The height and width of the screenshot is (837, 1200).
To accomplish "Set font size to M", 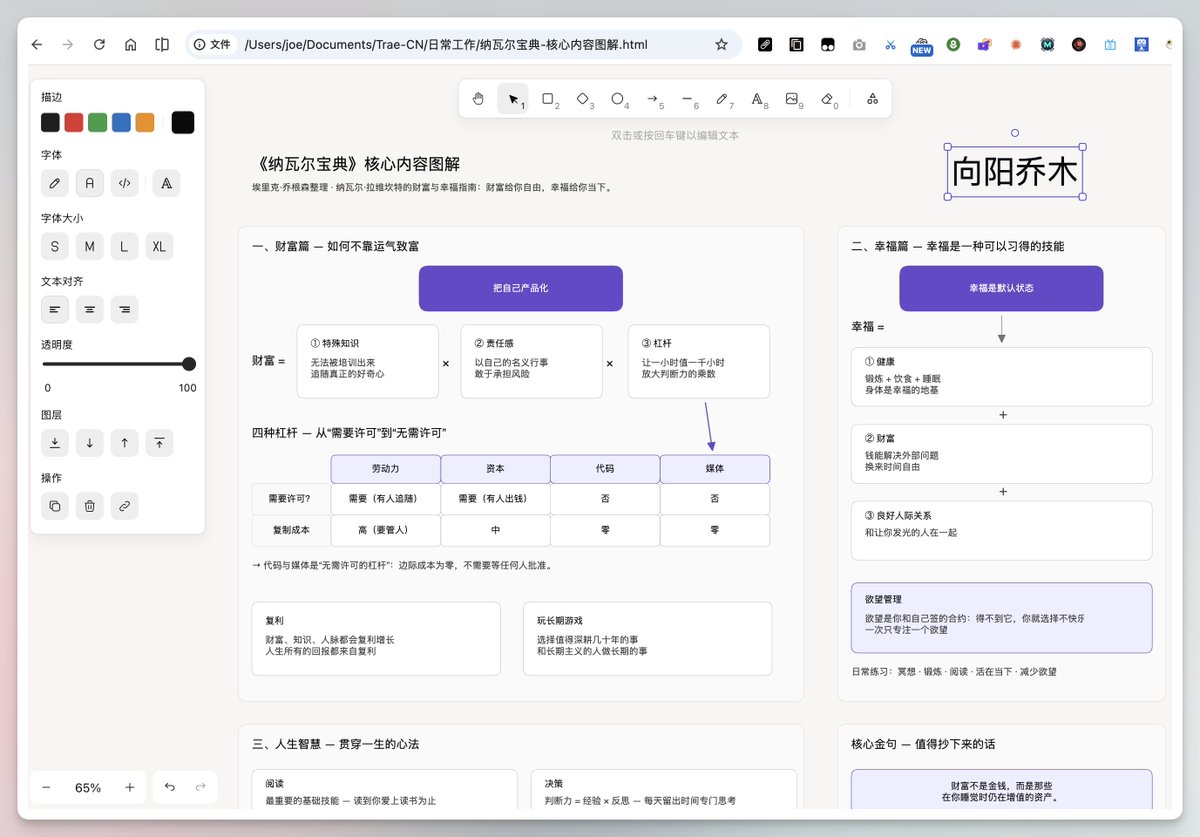I will pos(90,246).
